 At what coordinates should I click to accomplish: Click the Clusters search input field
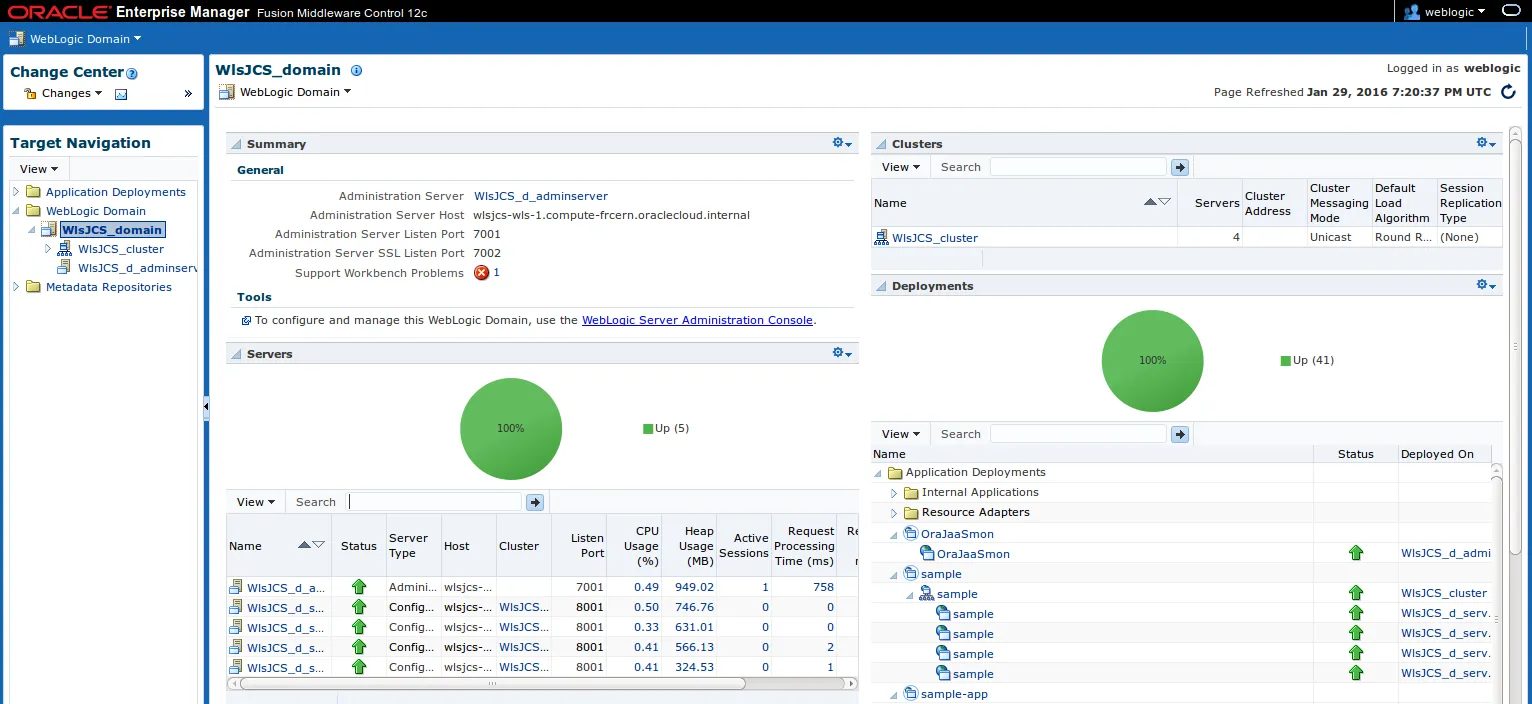[1078, 167]
